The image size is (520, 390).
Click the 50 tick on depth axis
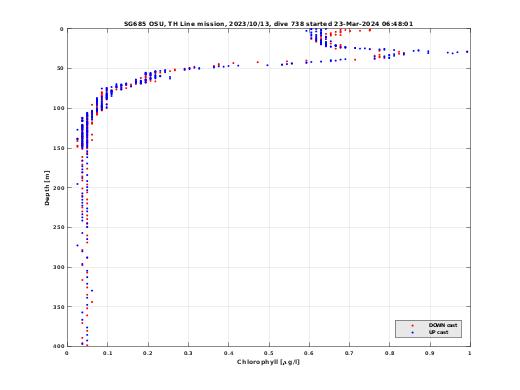tap(60, 68)
